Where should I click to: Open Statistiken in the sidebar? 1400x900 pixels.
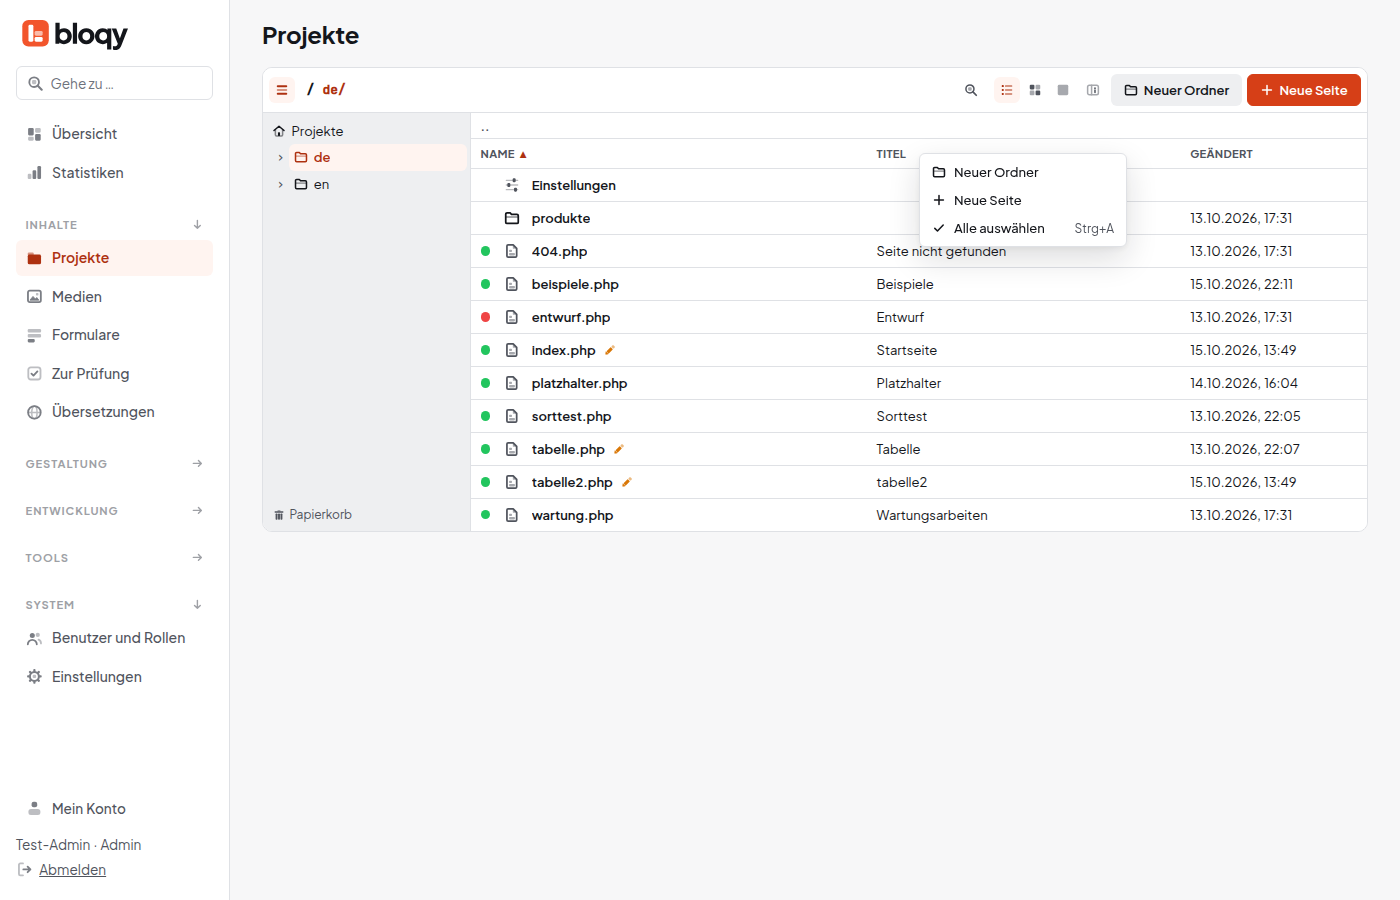(x=114, y=173)
